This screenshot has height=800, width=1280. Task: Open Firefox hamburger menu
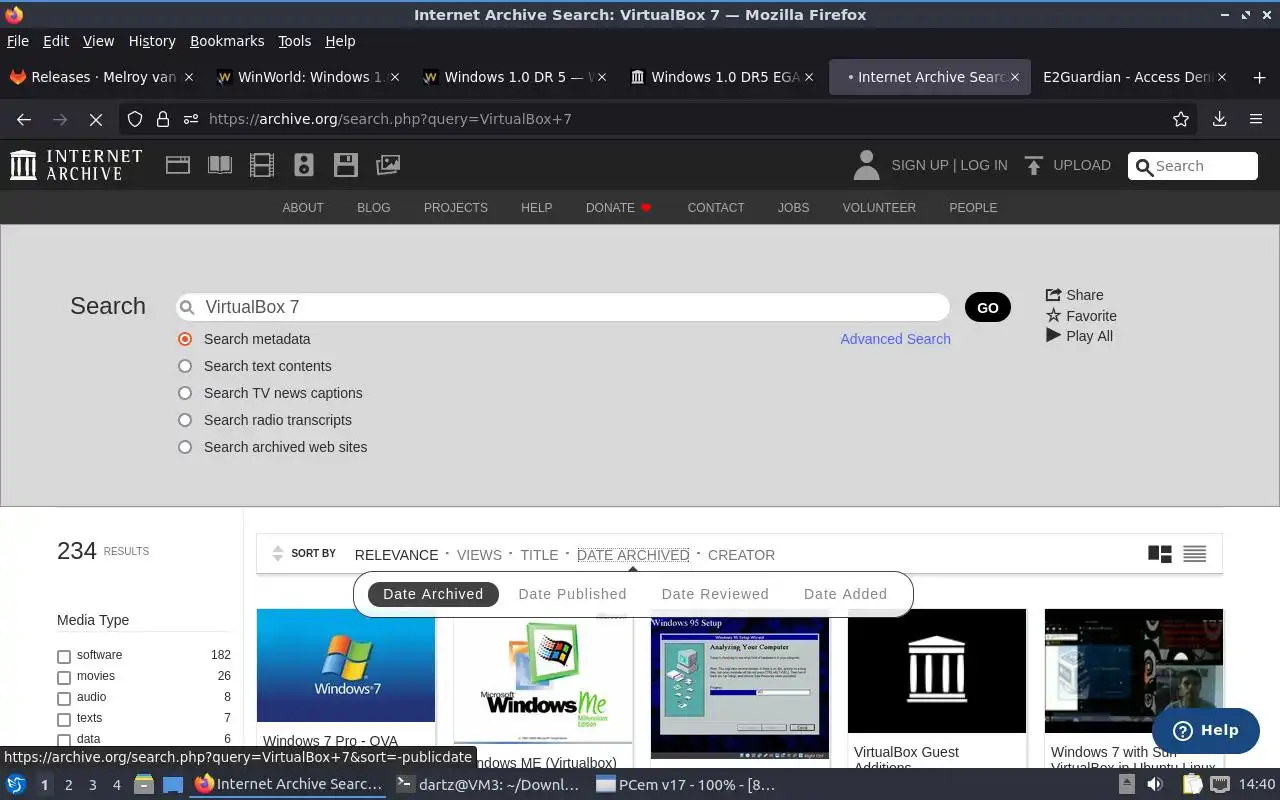pos(1256,119)
